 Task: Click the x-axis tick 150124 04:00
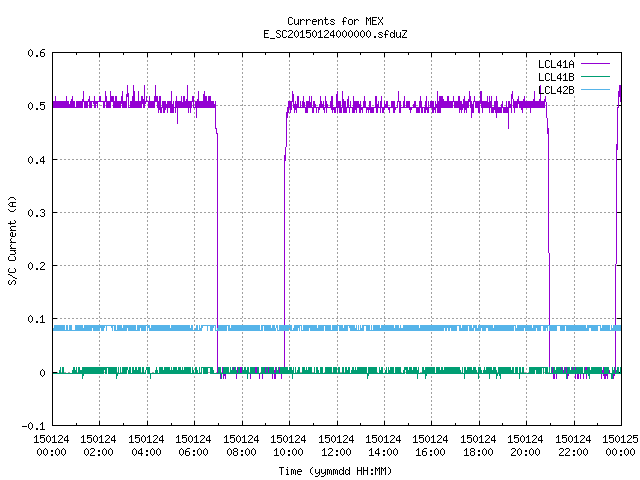pos(146,446)
